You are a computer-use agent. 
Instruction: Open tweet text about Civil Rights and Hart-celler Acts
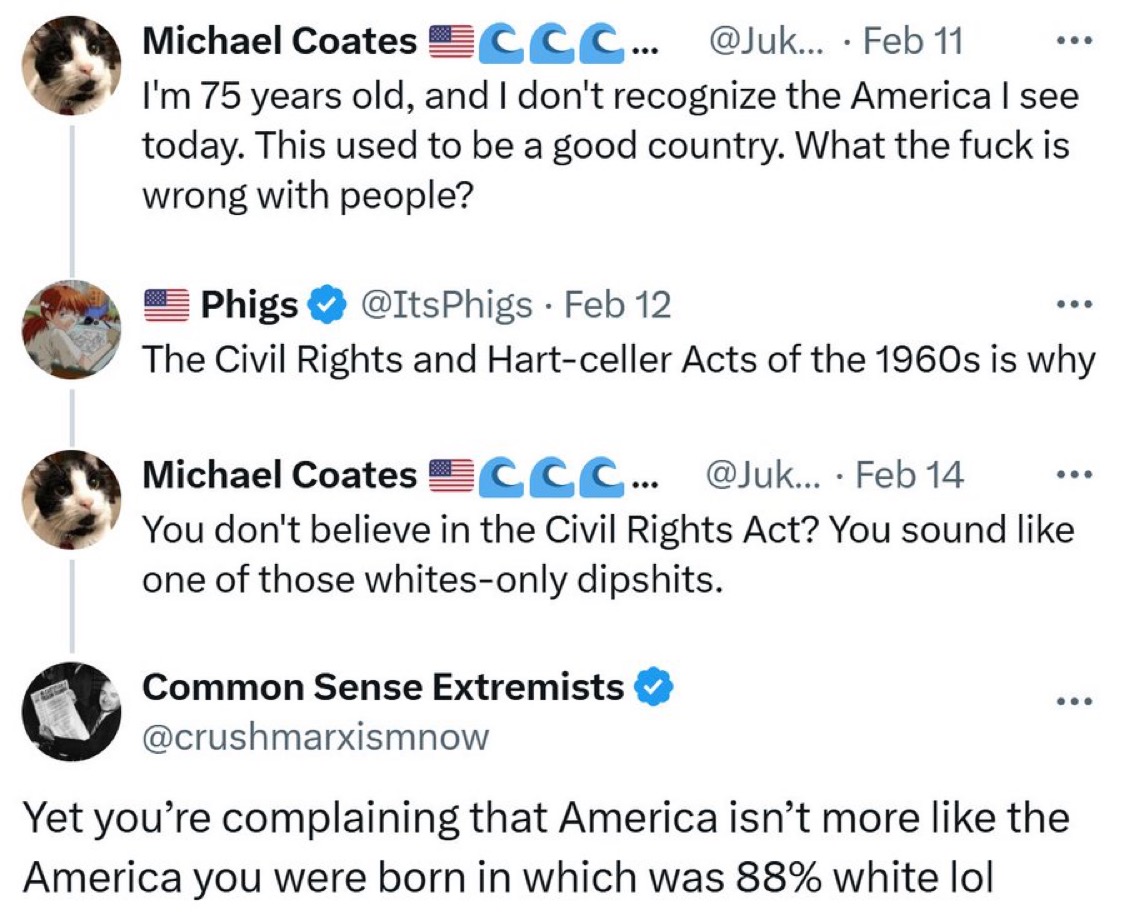(618, 359)
